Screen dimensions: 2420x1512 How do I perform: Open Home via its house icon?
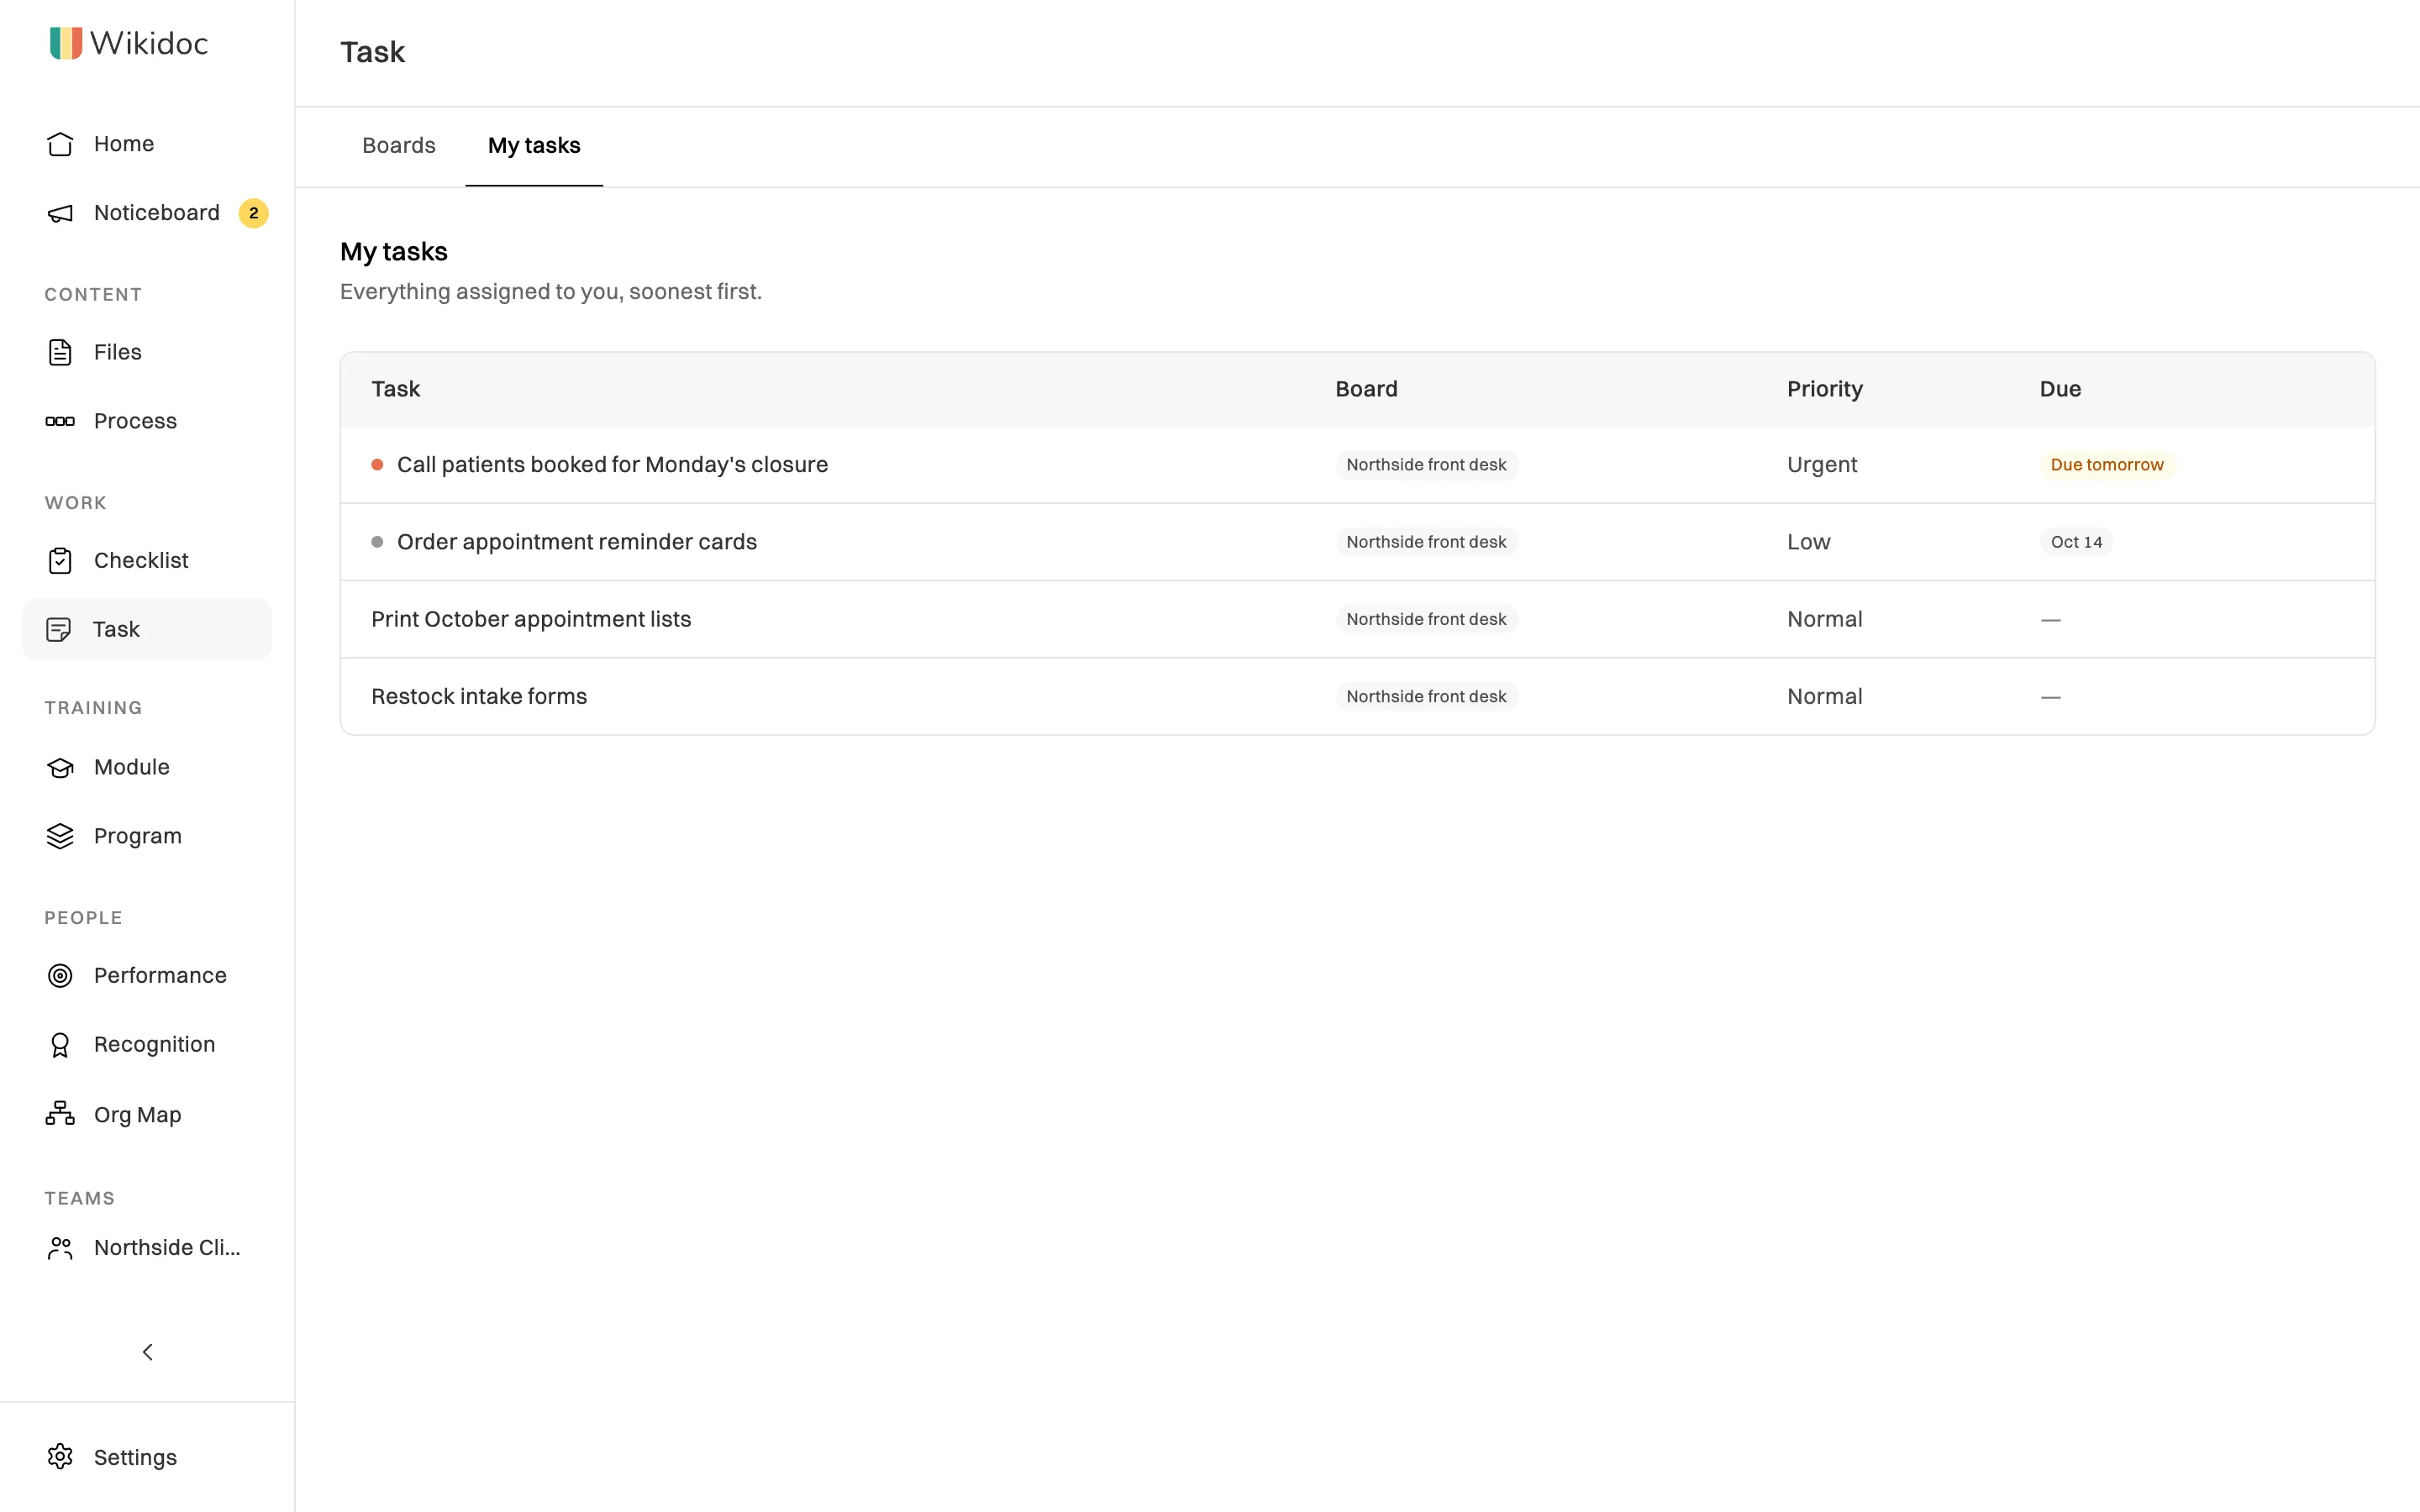tap(60, 144)
